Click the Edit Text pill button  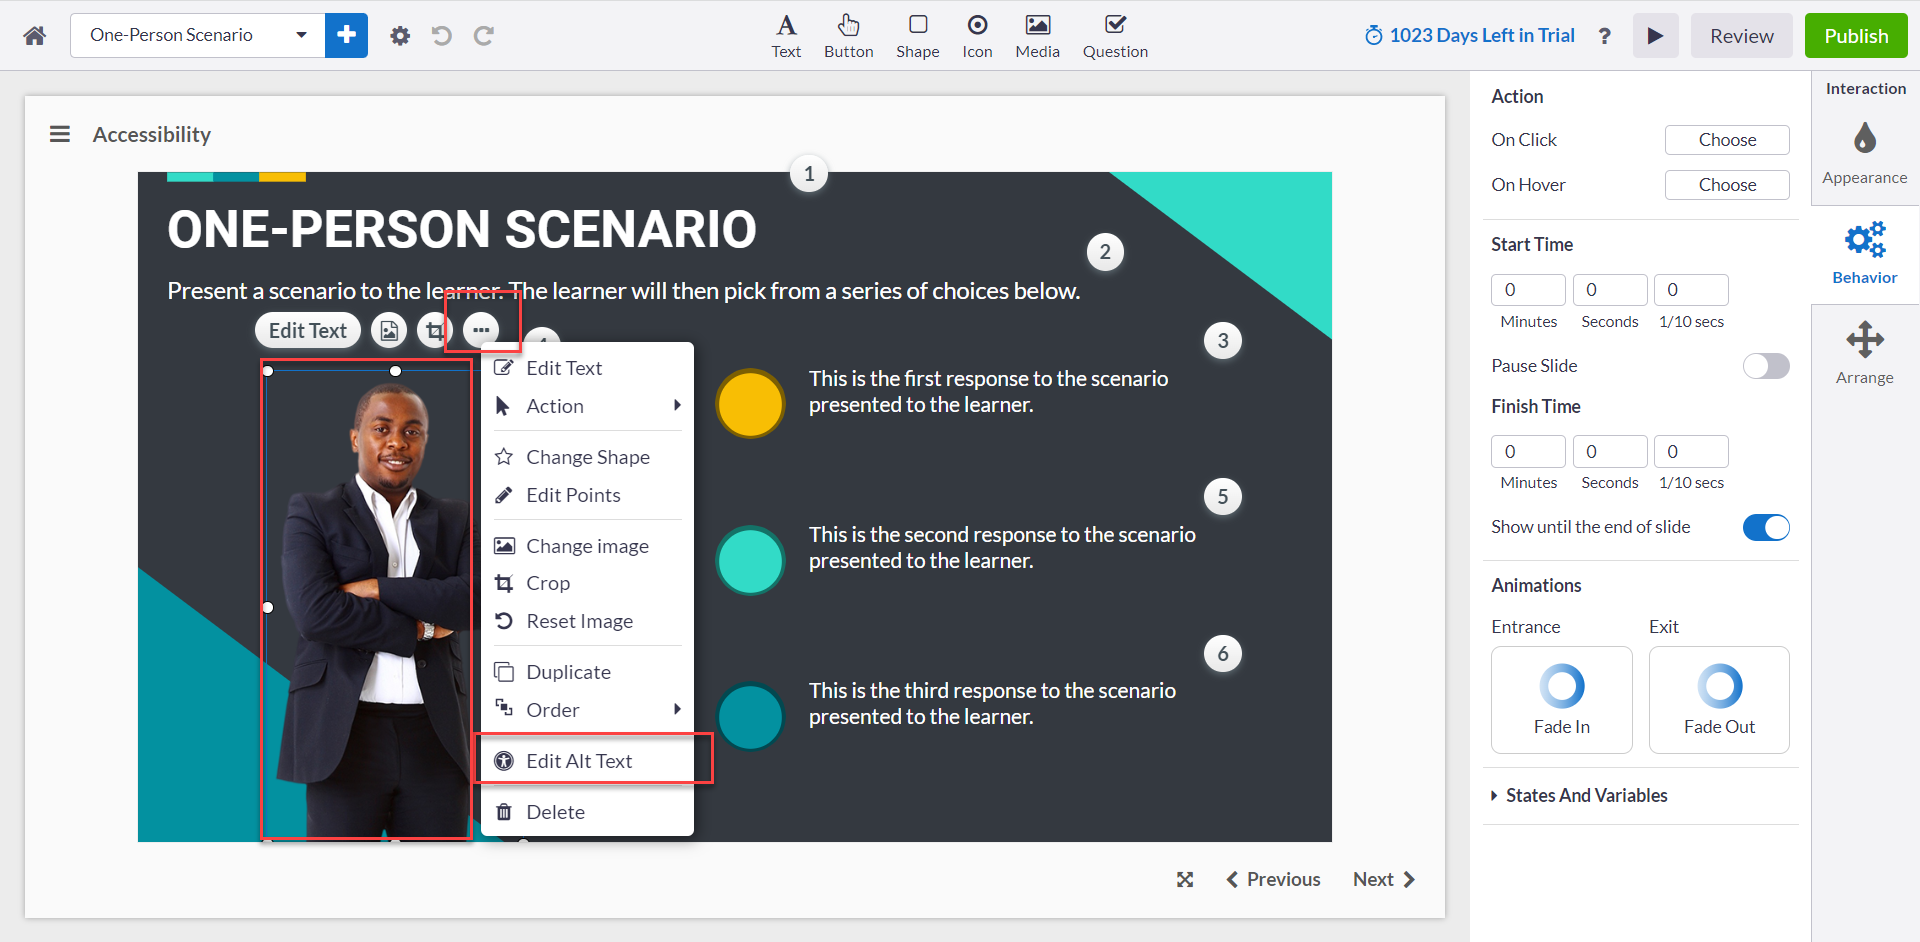(307, 330)
